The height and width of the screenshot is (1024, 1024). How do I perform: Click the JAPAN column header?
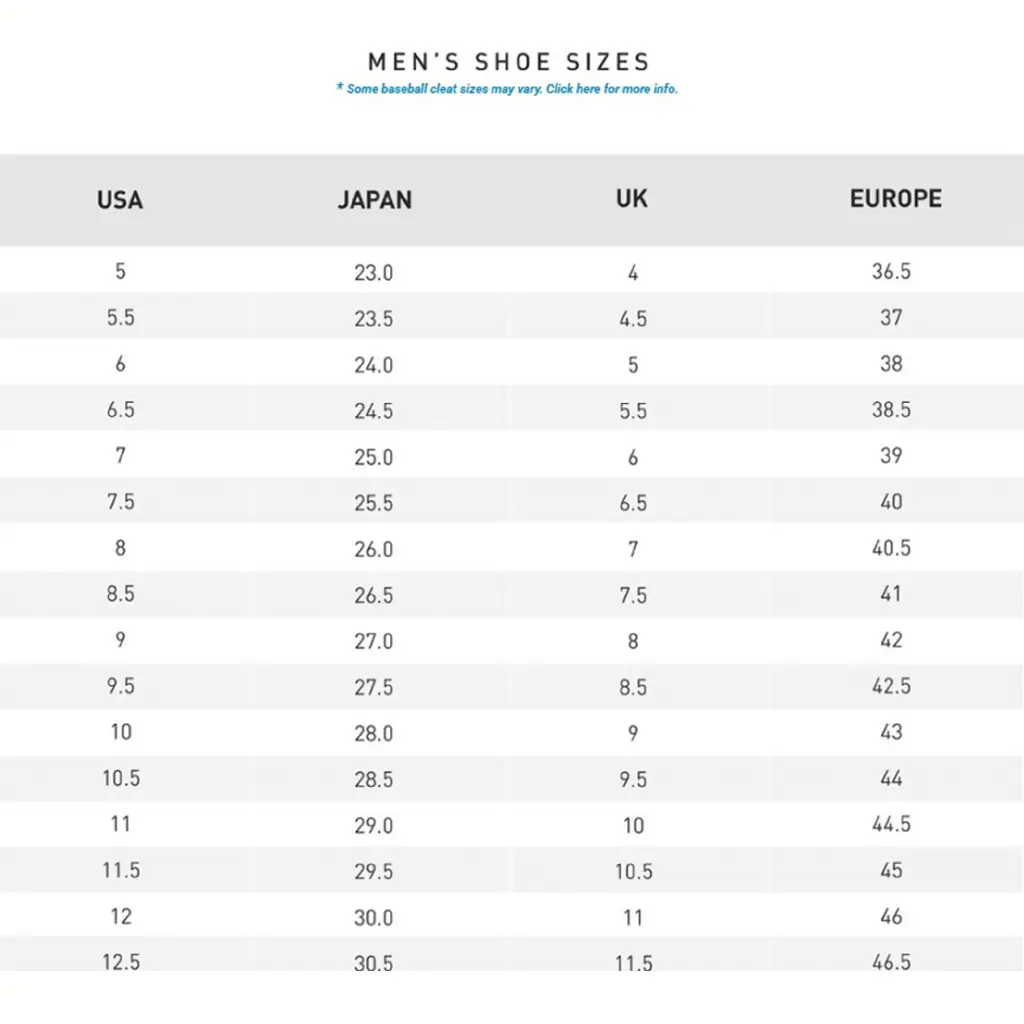(374, 200)
